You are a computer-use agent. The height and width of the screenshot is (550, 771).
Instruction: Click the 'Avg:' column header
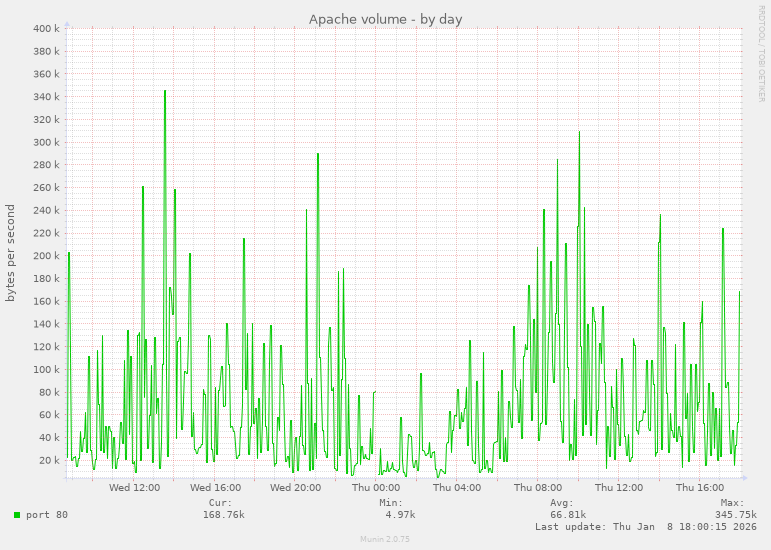(562, 503)
